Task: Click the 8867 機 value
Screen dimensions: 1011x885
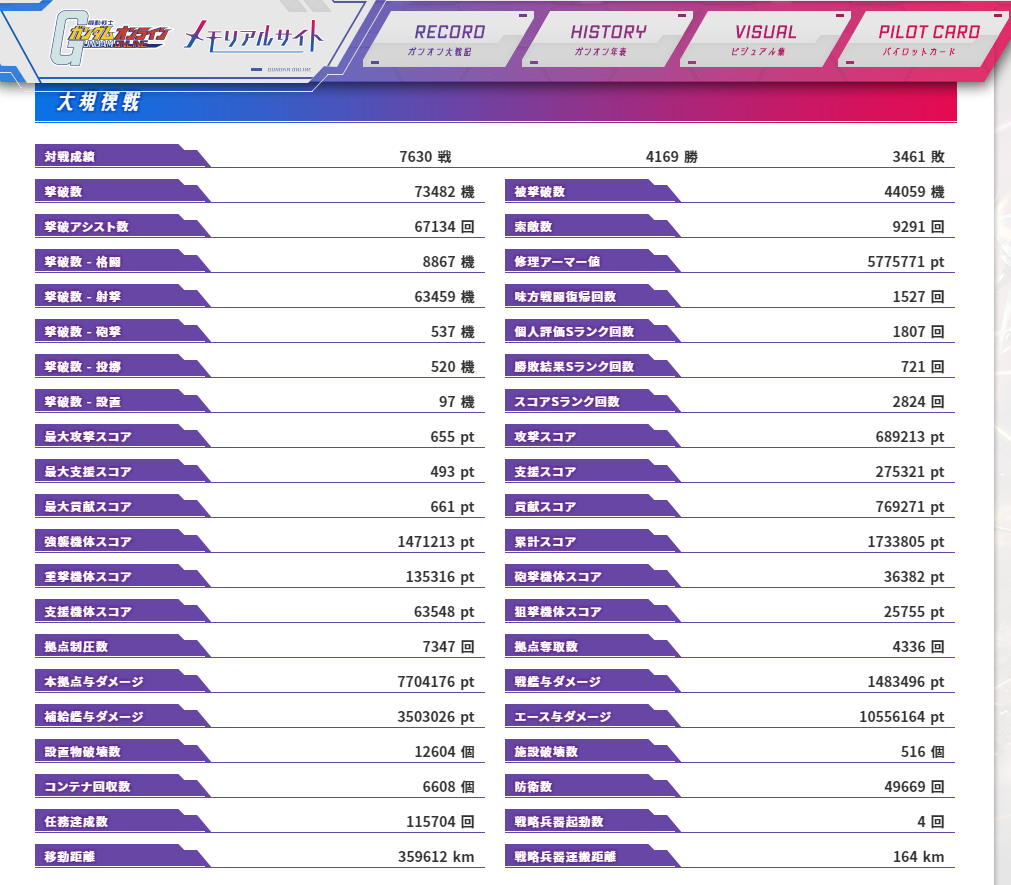Action: (x=448, y=262)
